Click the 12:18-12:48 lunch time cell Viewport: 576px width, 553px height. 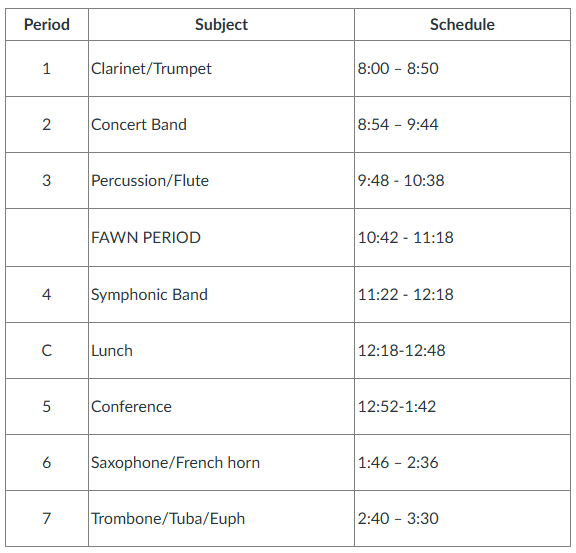click(x=462, y=351)
